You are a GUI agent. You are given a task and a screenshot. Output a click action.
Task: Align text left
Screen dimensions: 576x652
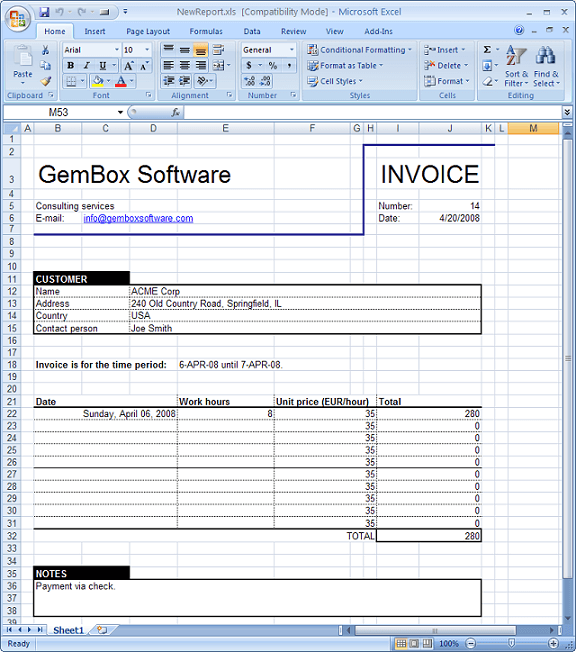coord(168,65)
